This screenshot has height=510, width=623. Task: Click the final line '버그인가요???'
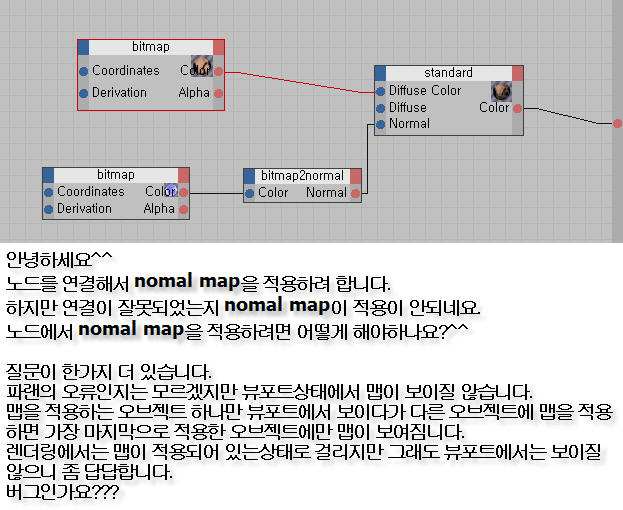[x=62, y=492]
